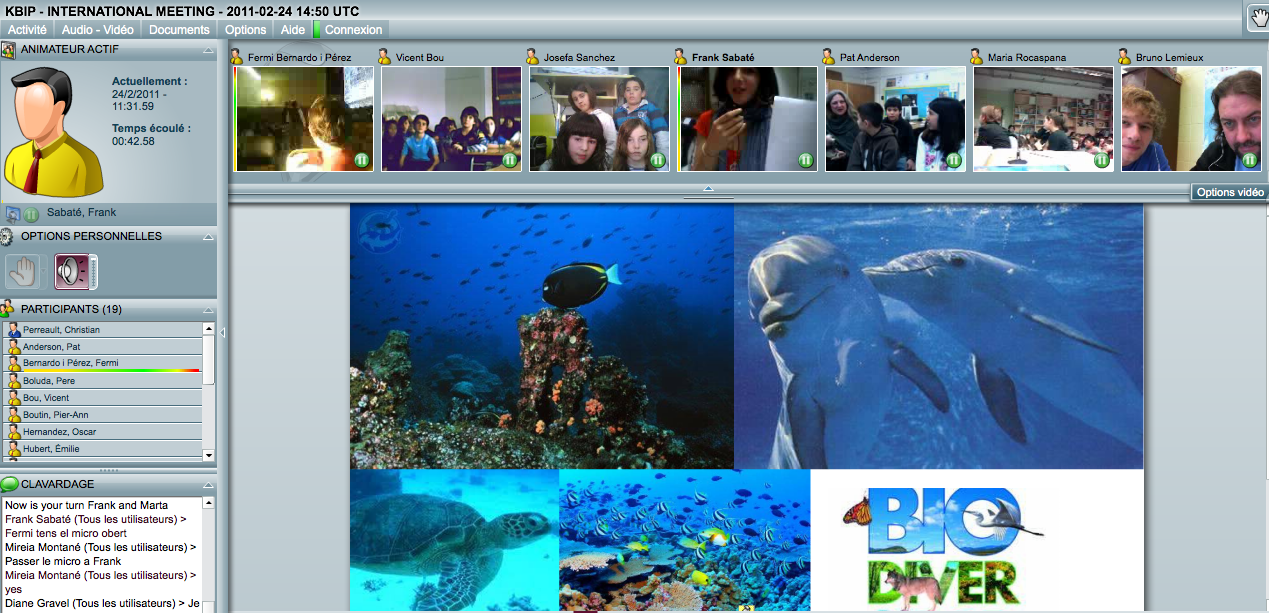This screenshot has width=1269, height=613.
Task: Collapse the Animateur Actif panel
Action: (x=207, y=49)
